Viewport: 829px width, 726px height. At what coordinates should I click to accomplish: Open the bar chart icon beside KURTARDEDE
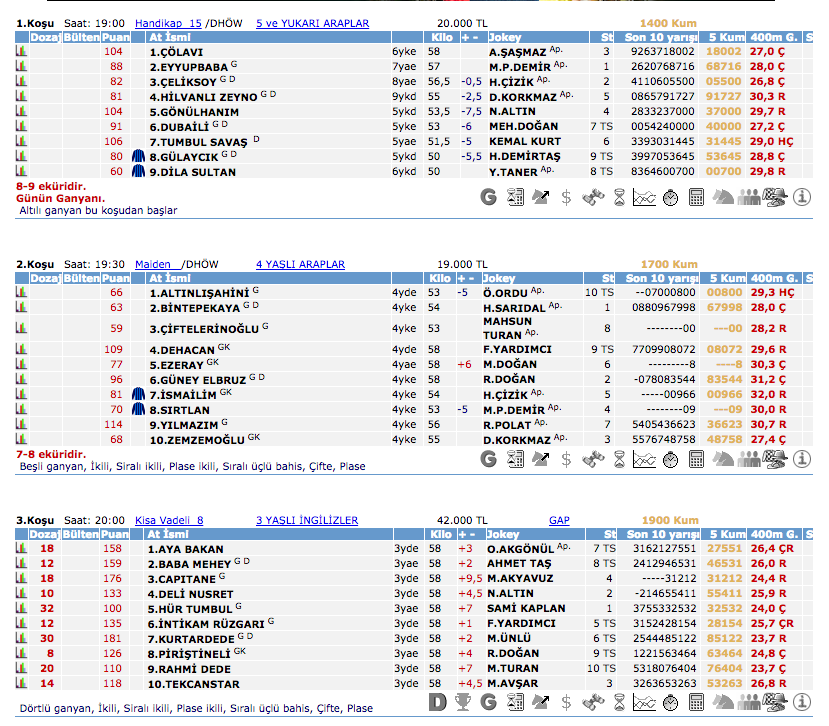click(21, 638)
